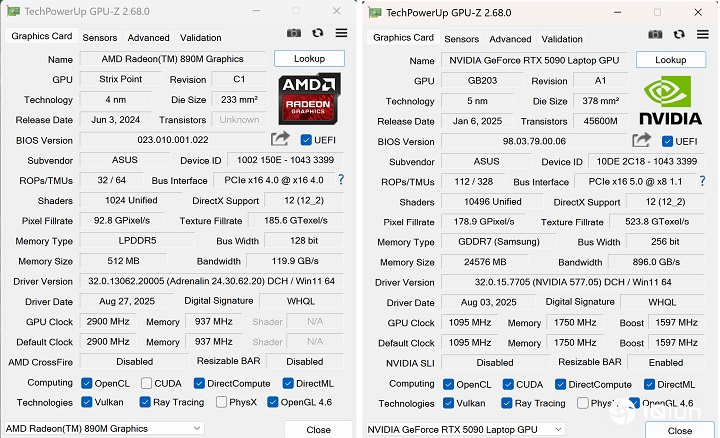Click Lookup button next to NVIDIA GPU name
The image size is (720, 438).
coord(670,60)
